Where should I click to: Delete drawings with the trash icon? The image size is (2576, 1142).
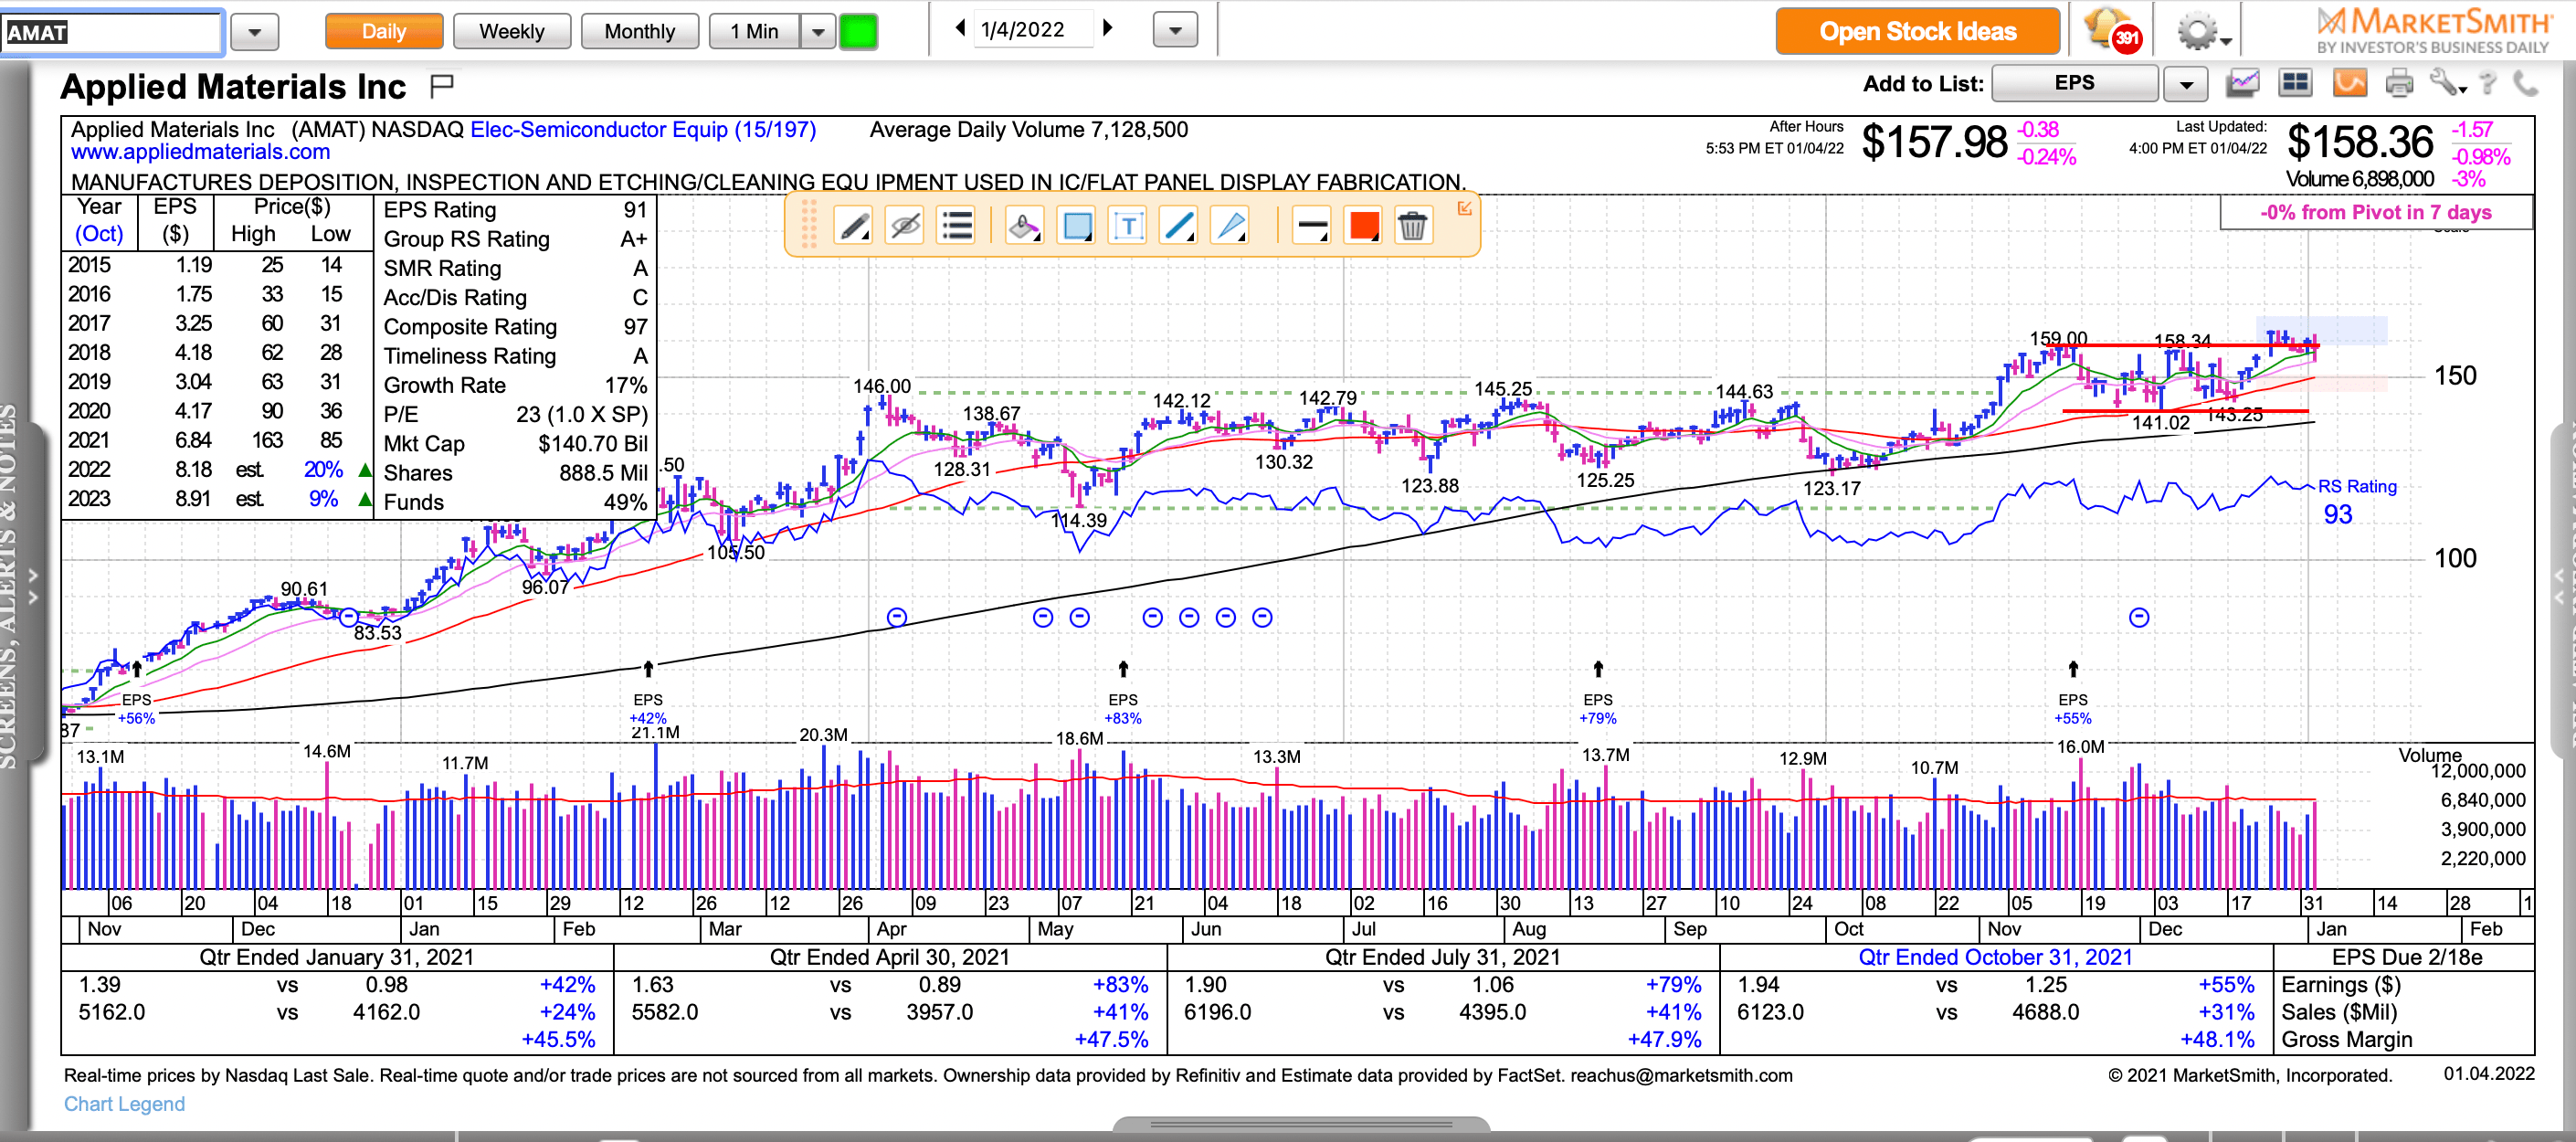click(x=1412, y=226)
